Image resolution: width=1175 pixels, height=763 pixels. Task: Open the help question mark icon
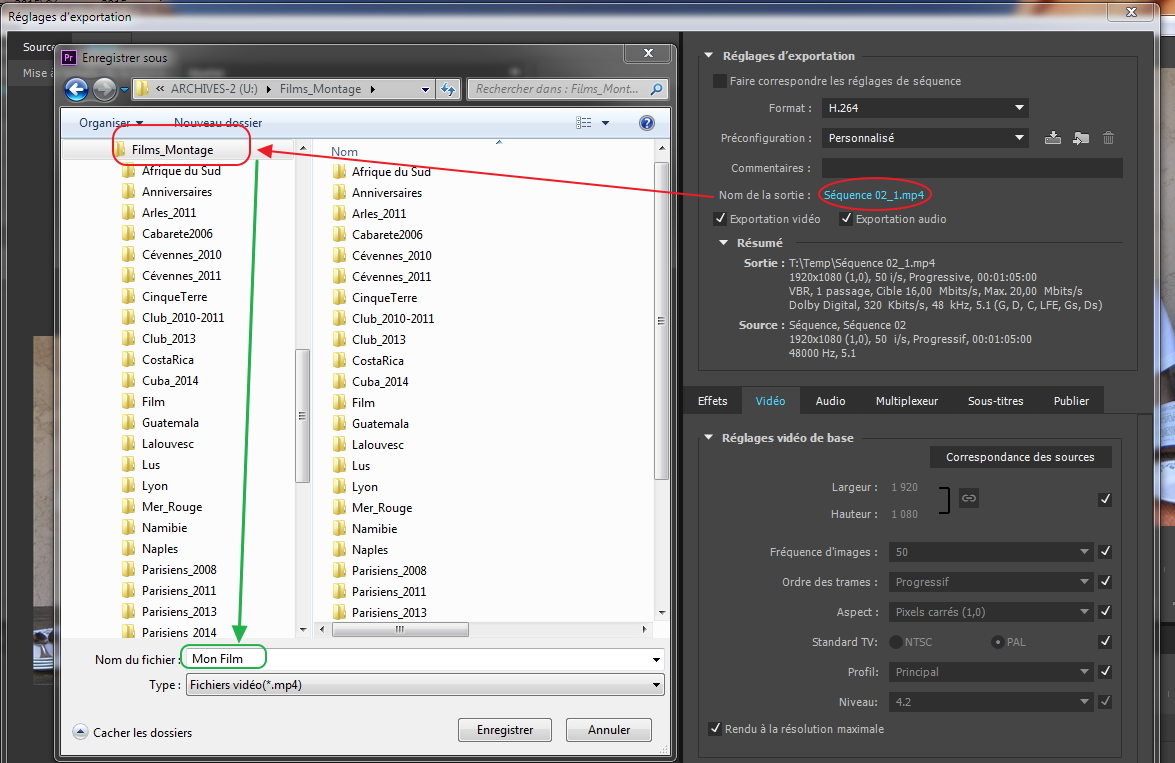646,123
